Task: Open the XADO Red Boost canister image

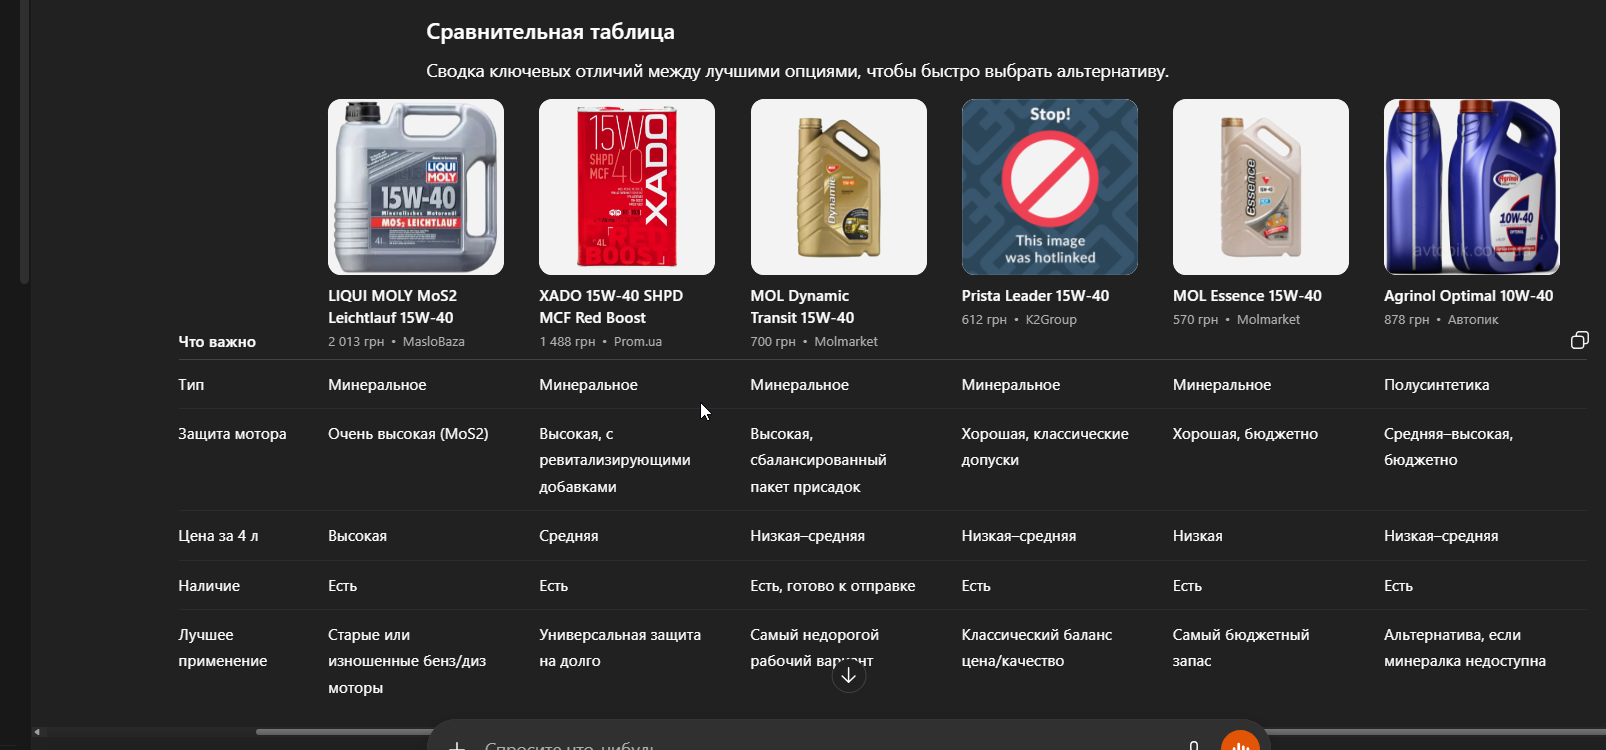Action: [x=627, y=187]
